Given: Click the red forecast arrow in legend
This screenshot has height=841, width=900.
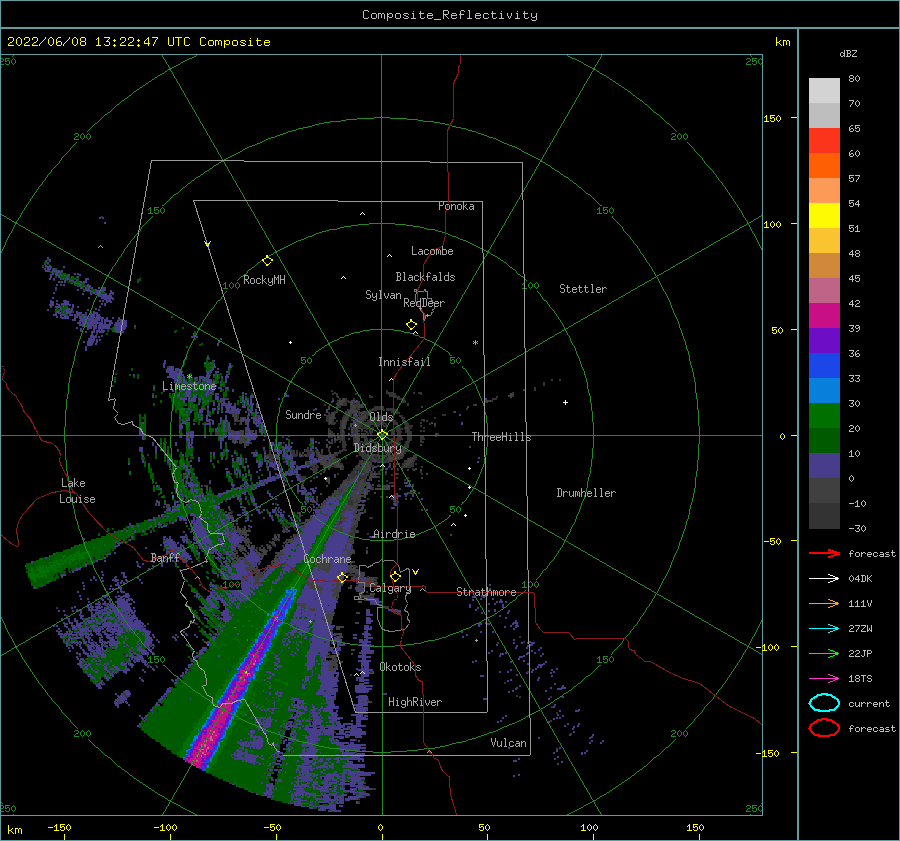Looking at the screenshot, I should click(824, 553).
